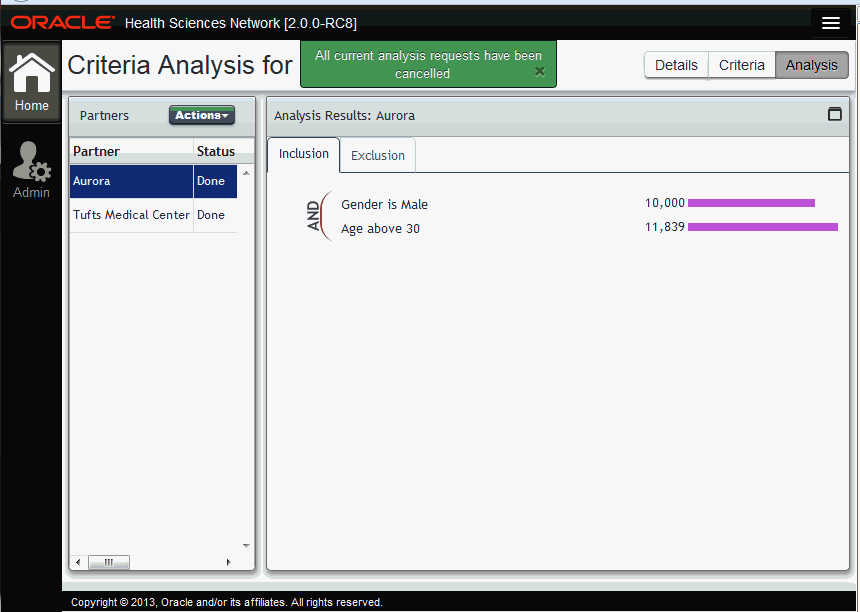Viewport: 860px width, 612px height.
Task: Click the Age above 30 criterion
Action: click(x=380, y=229)
